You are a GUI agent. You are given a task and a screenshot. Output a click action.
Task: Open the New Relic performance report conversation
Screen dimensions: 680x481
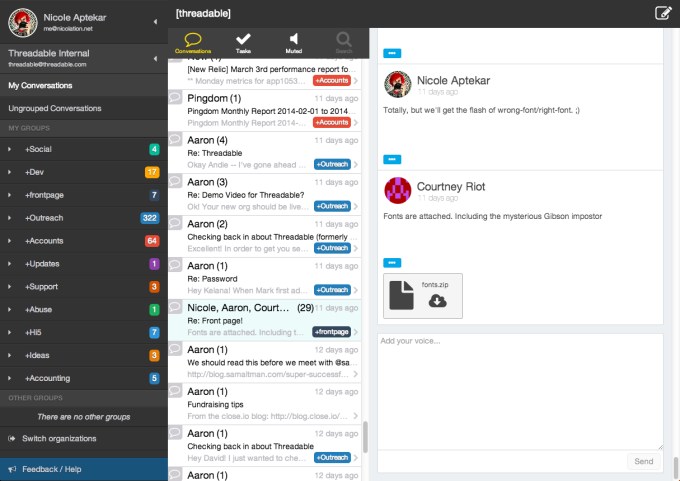[x=265, y=74]
